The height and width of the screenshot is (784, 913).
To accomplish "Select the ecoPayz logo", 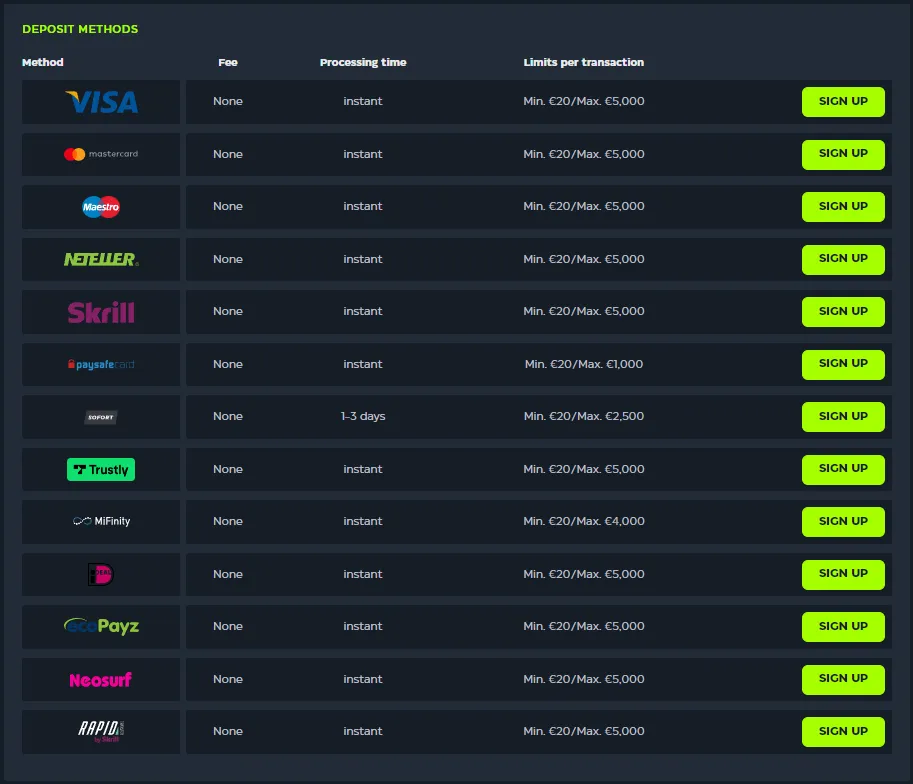I will (x=101, y=626).
